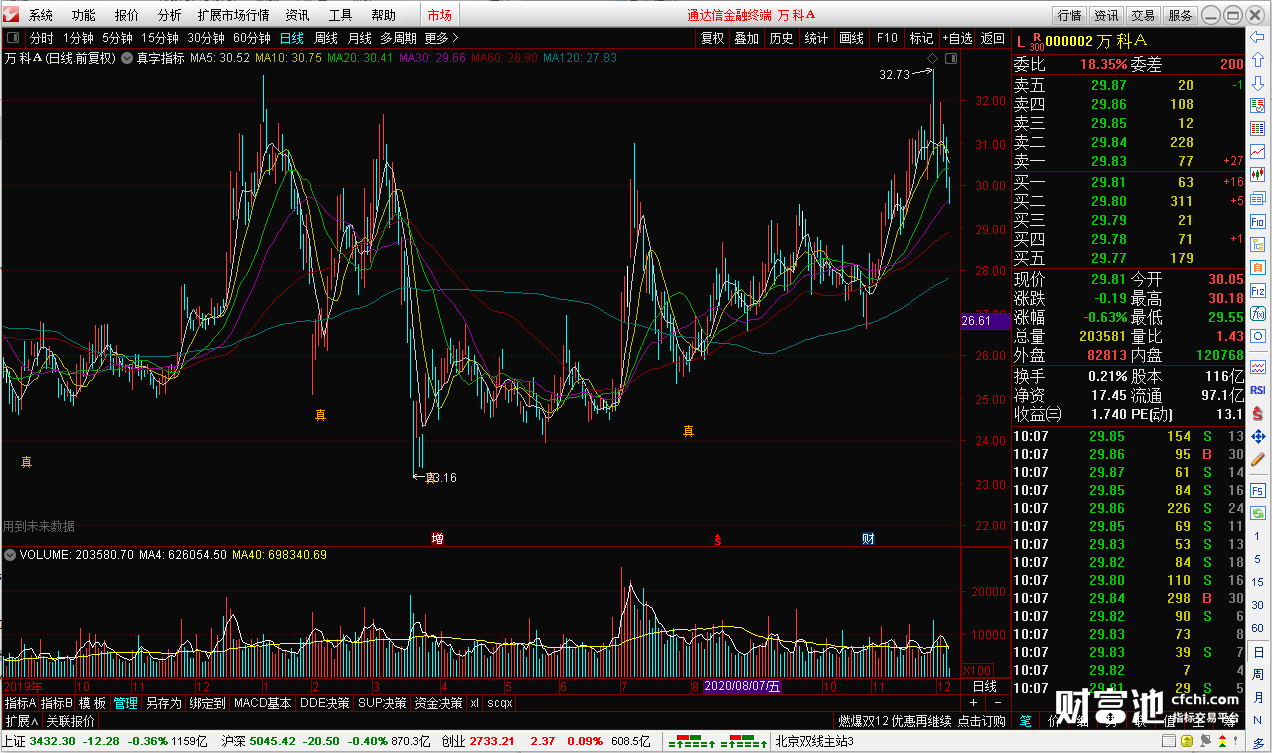The width and height of the screenshot is (1272, 753).
Task: Switch to 分时 intraday view
Action: (42, 38)
